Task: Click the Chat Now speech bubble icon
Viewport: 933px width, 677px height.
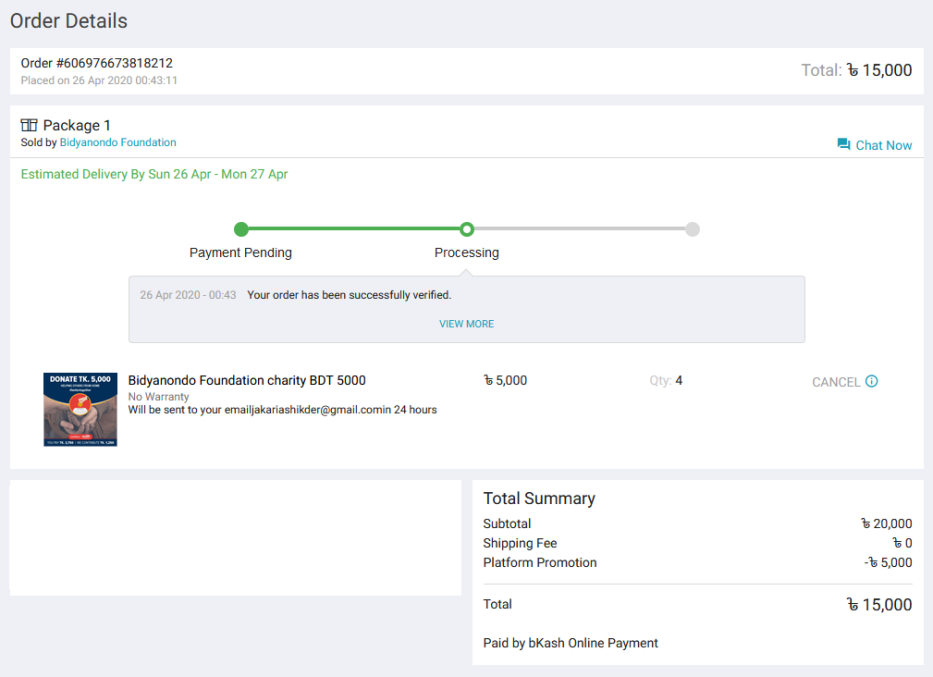Action: click(x=844, y=145)
